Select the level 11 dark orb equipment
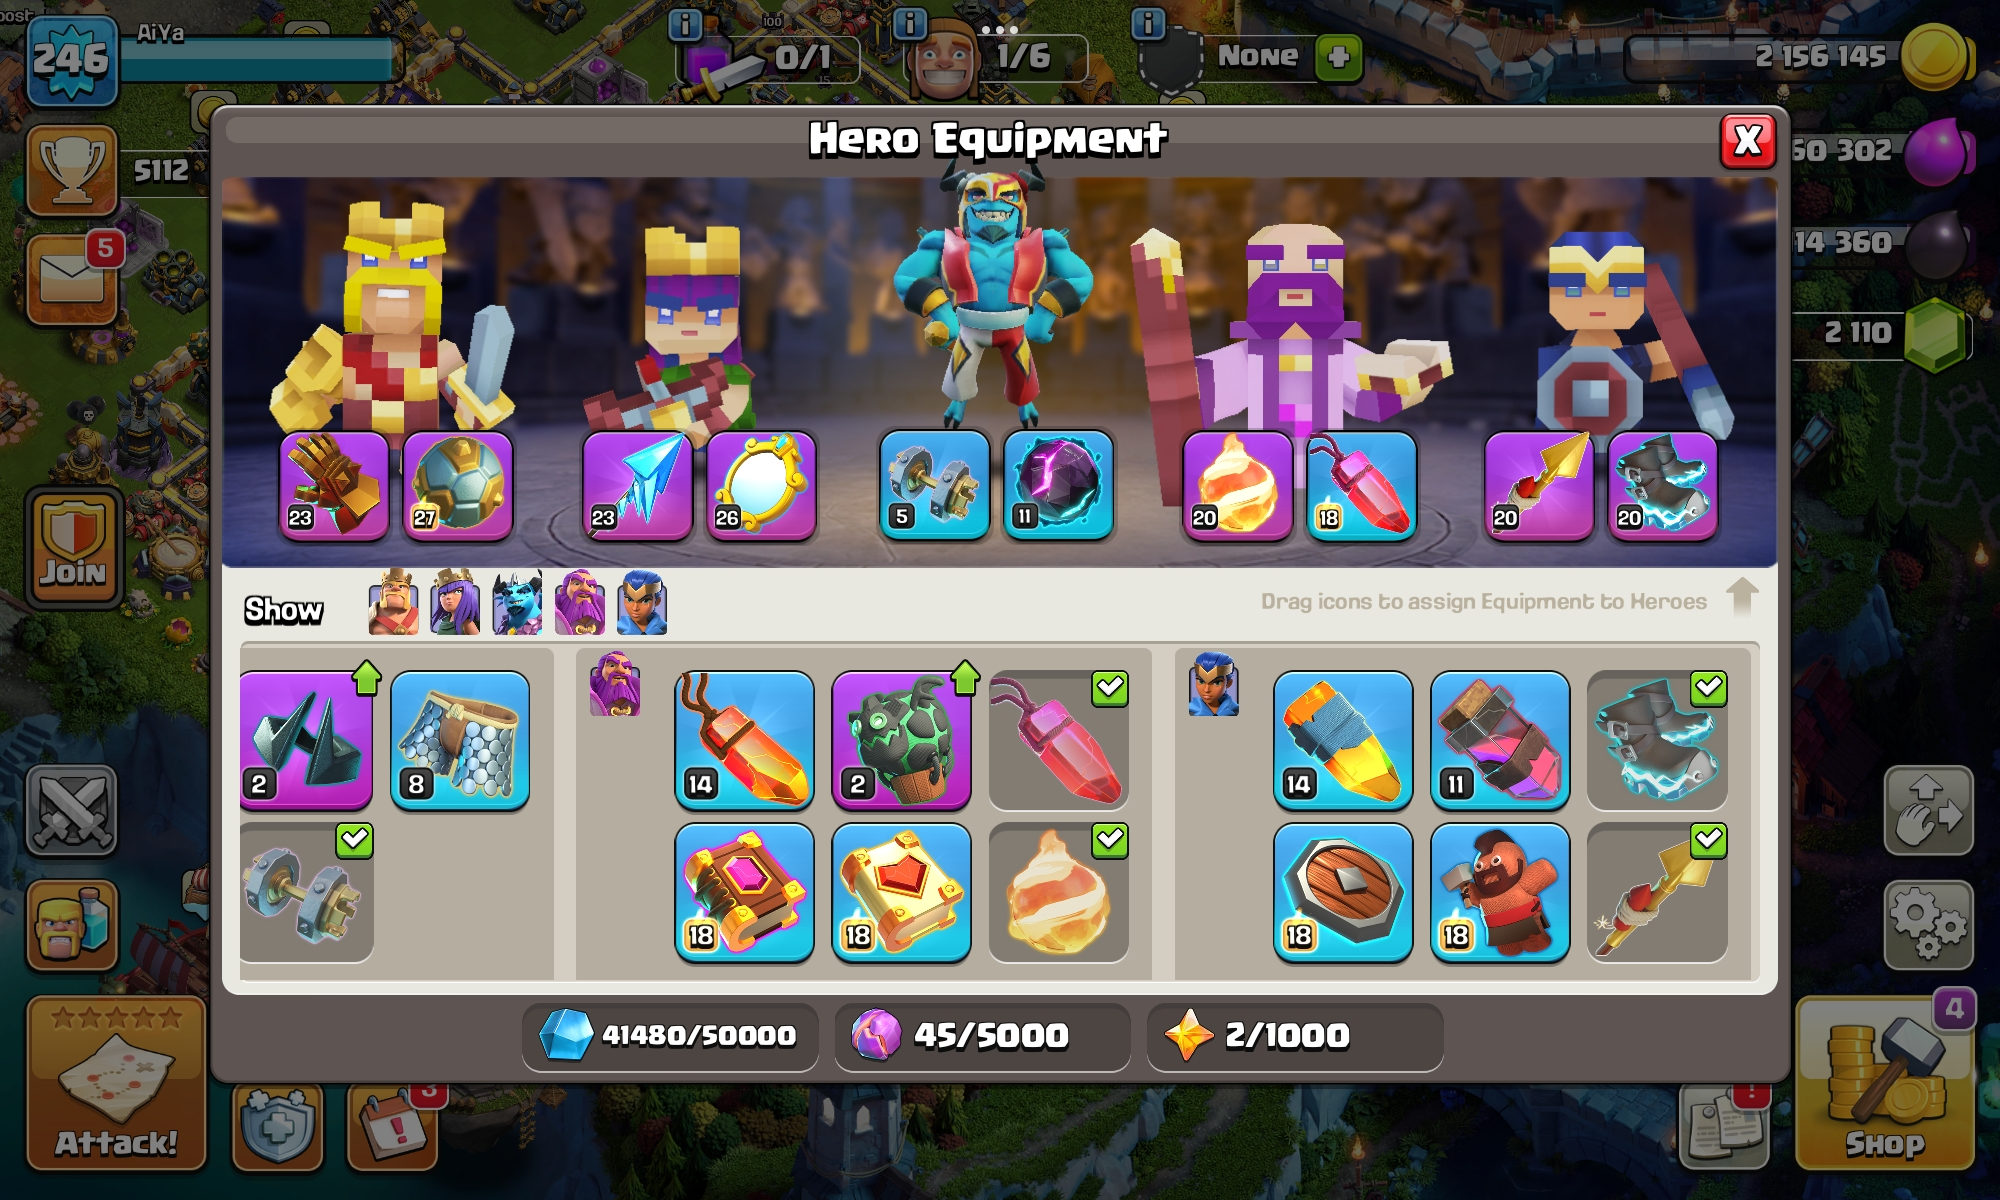 pos(1059,487)
